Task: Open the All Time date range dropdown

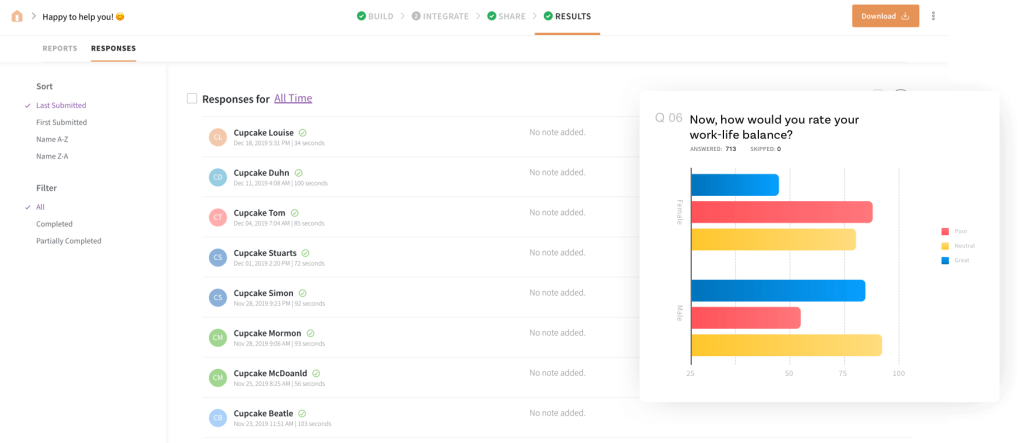Action: pos(293,98)
